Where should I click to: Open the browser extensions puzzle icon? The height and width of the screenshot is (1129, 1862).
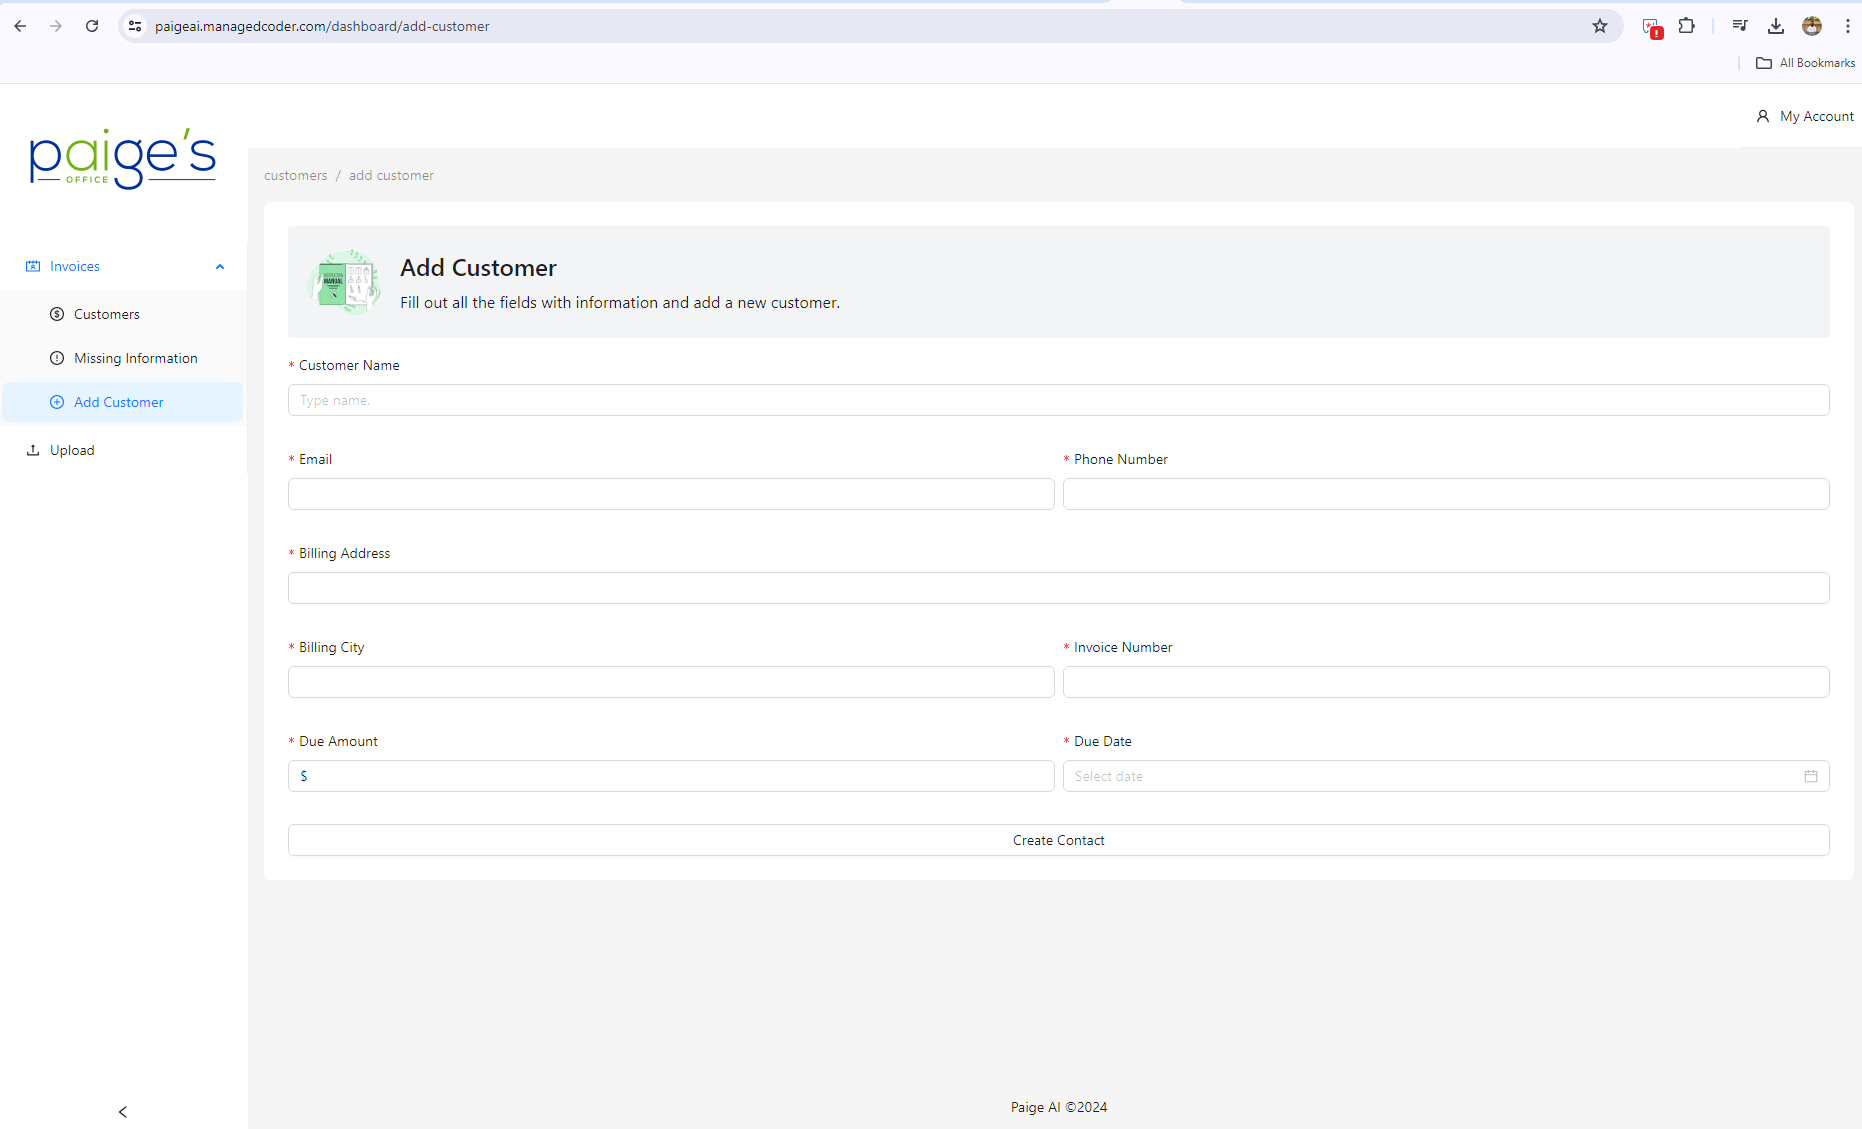click(1686, 26)
